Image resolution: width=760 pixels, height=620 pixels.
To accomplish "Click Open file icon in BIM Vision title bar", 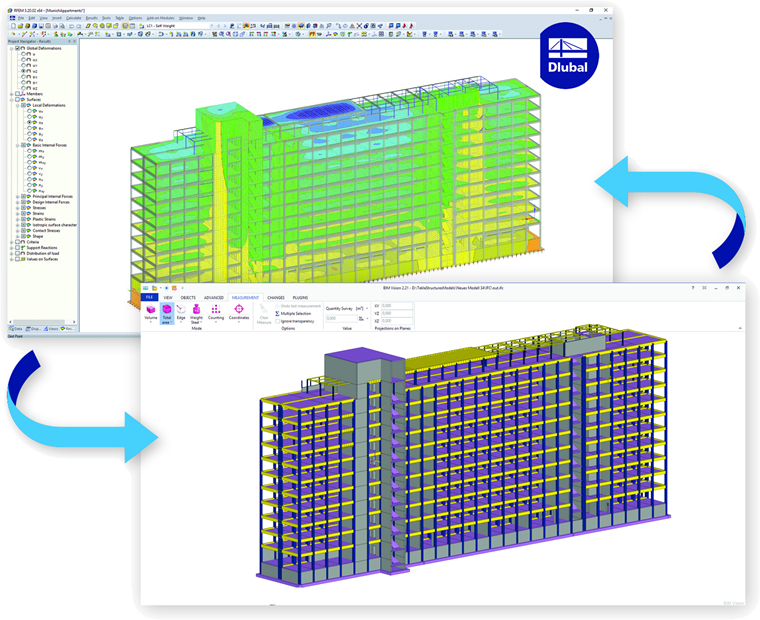I will [x=155, y=288].
